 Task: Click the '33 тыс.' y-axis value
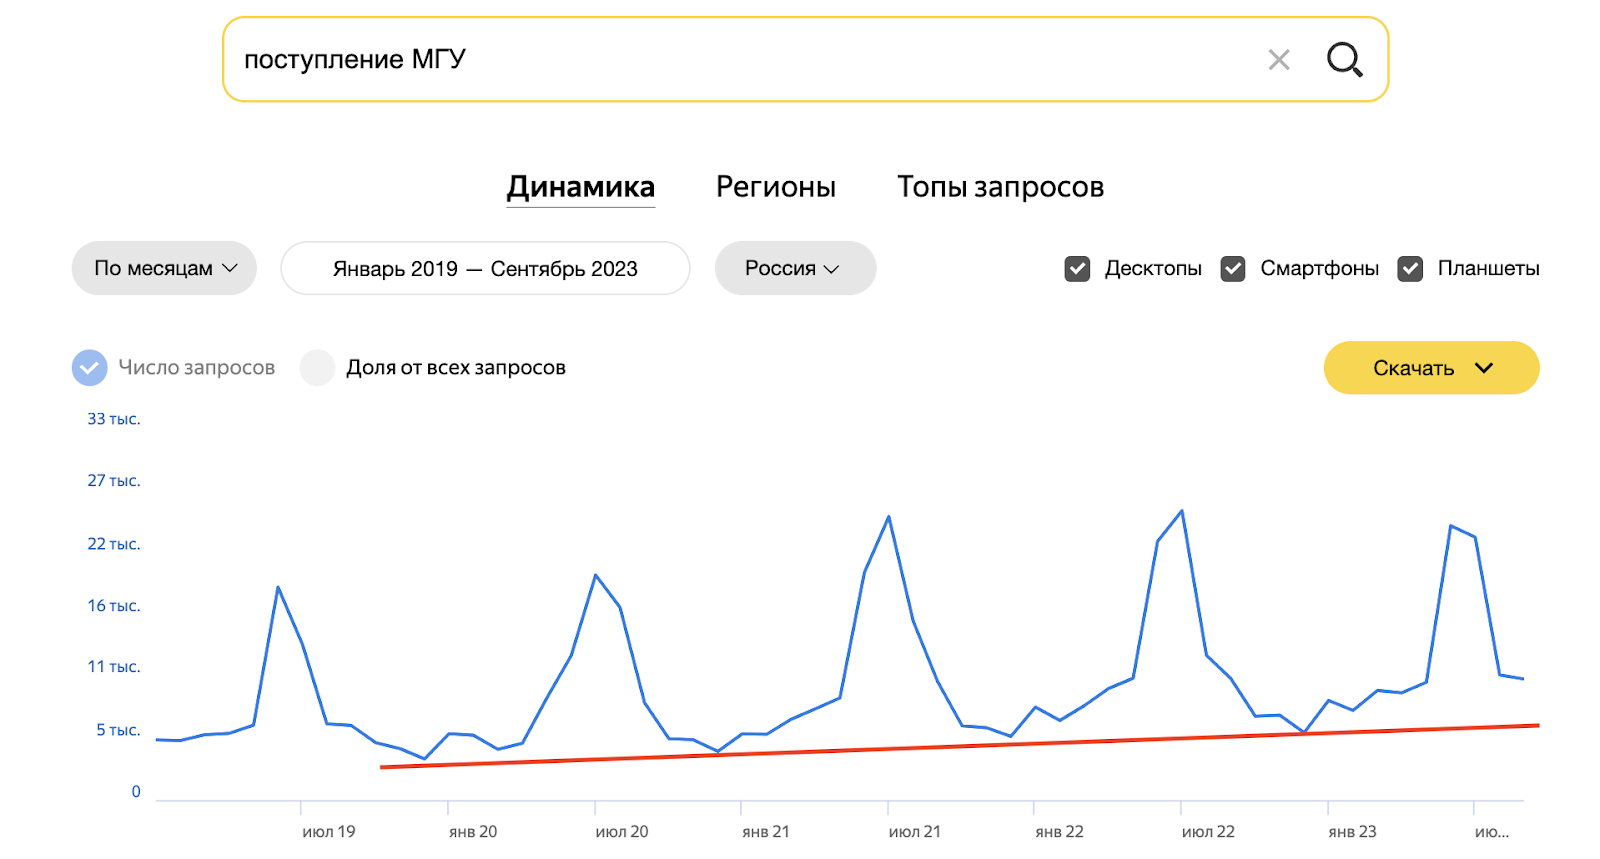[x=114, y=419]
